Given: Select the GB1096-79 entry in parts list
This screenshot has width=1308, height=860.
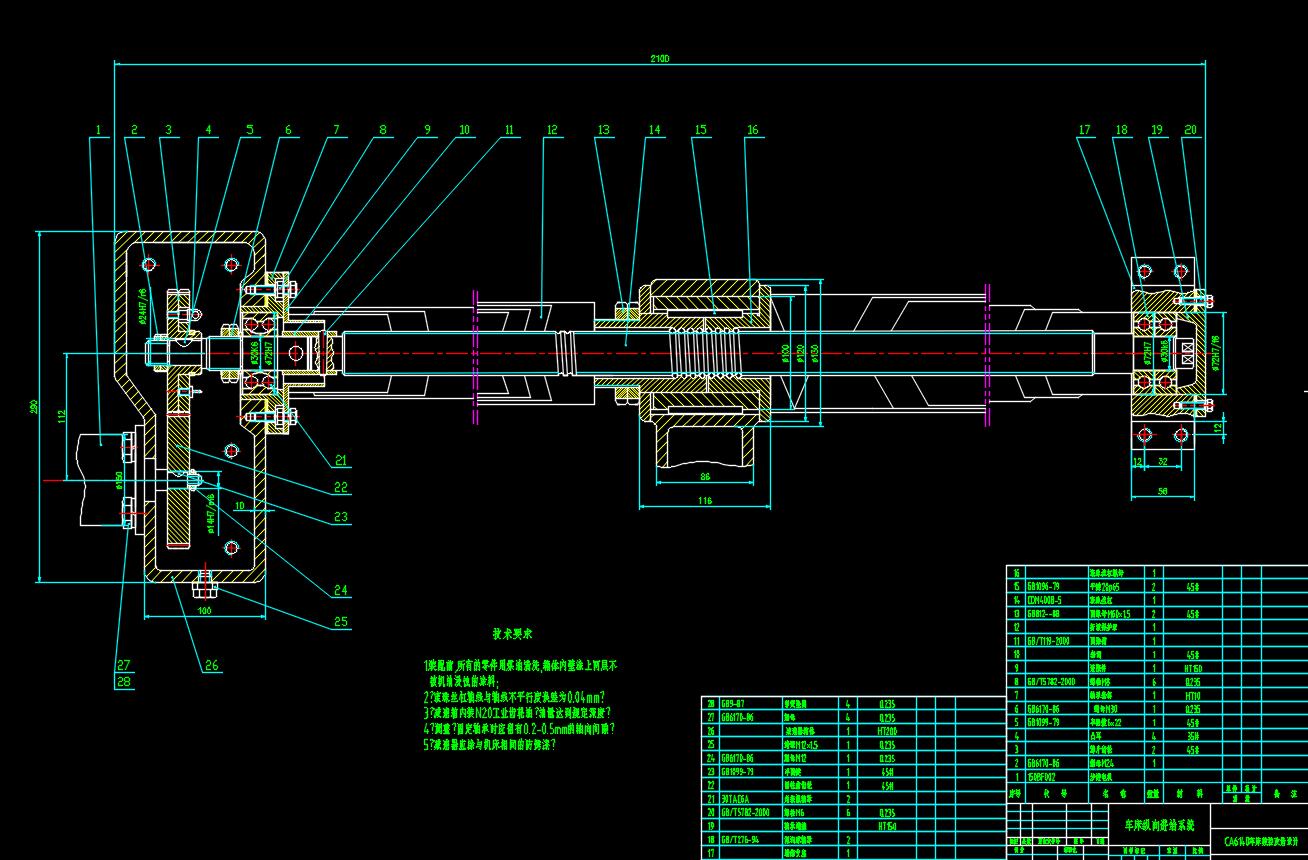Looking at the screenshot, I should coord(1042,587).
